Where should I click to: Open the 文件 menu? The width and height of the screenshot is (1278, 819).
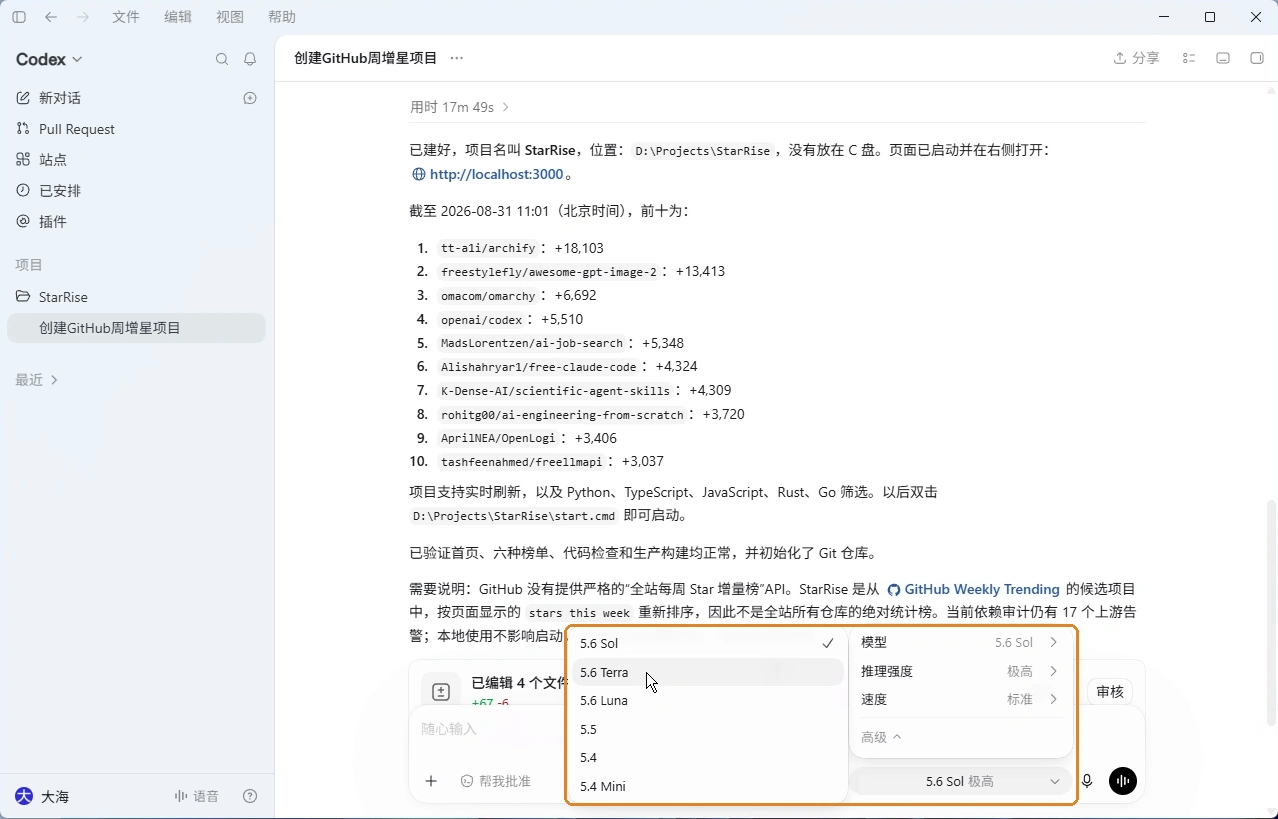coord(126,17)
